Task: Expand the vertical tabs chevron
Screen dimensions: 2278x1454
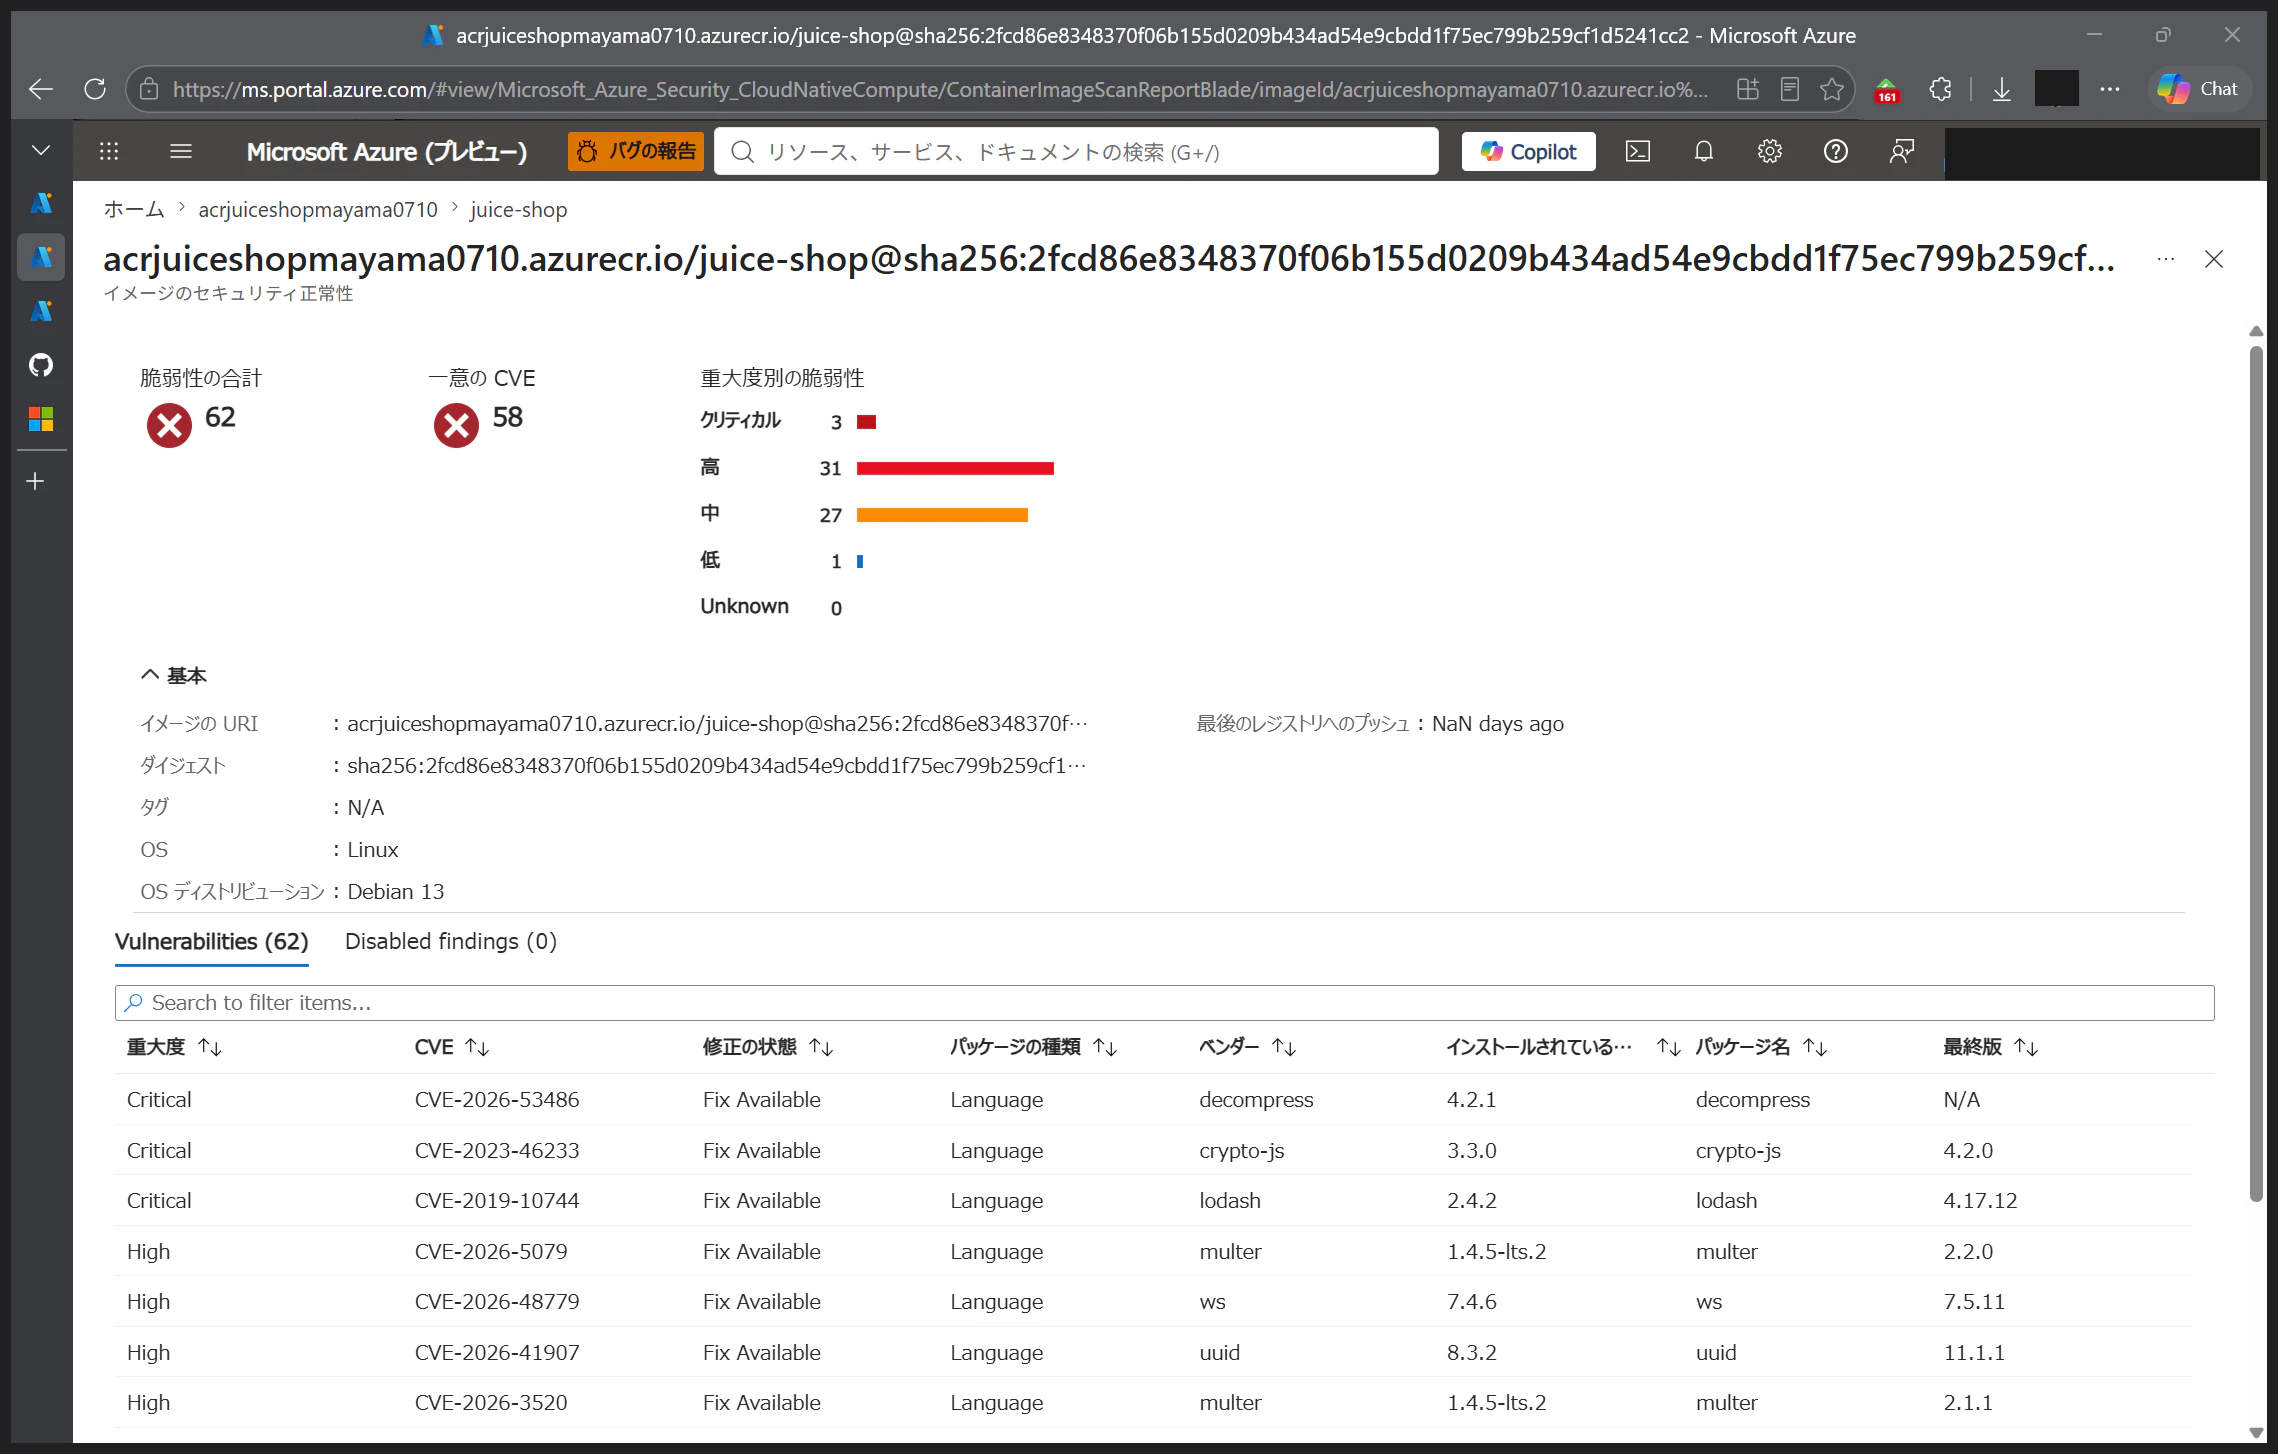Action: coord(41,150)
